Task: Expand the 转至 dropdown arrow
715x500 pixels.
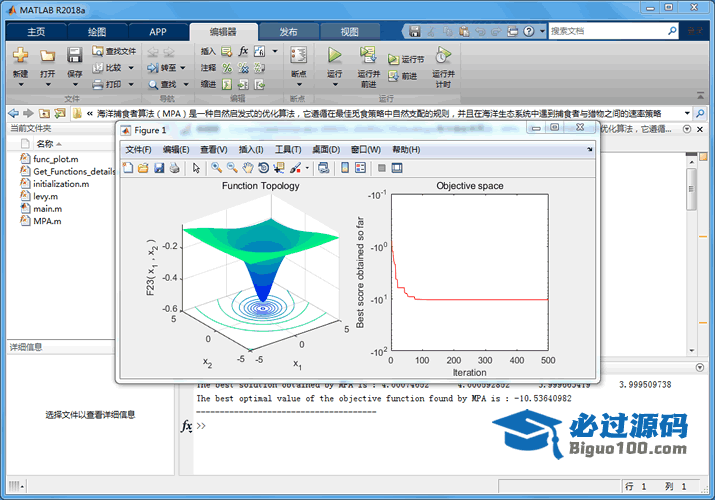Action: coord(183,68)
